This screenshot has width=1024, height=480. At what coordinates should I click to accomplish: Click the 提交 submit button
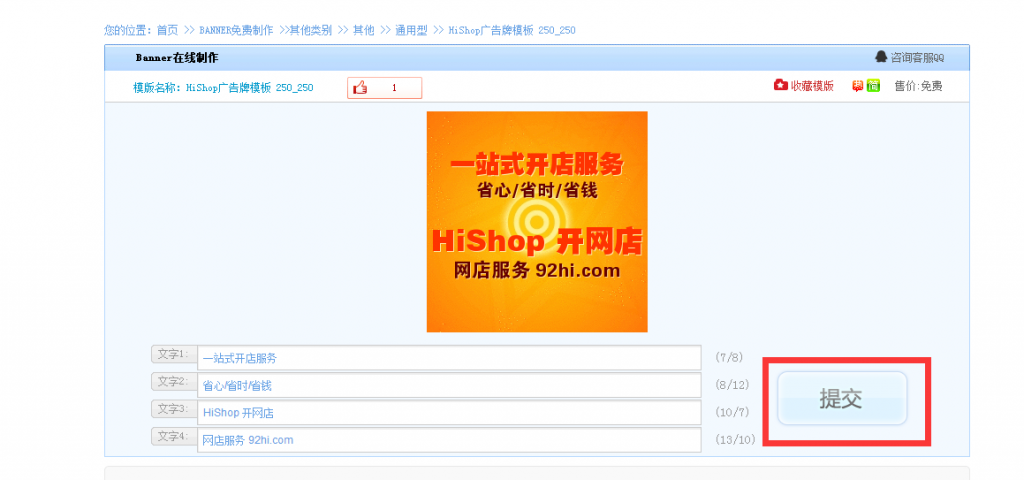tap(842, 398)
